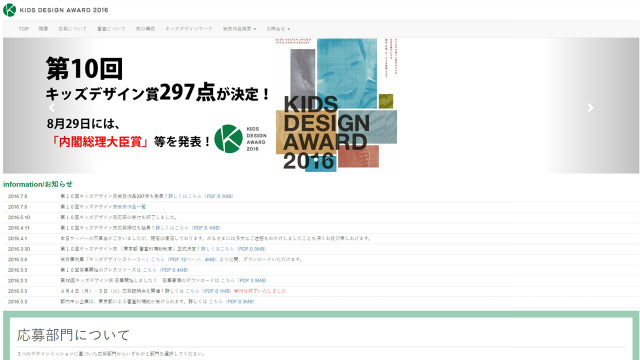This screenshot has width=640, height=360.
Task: Click the red 「内閣総理大臣賞」 banner text
Action: [99, 142]
